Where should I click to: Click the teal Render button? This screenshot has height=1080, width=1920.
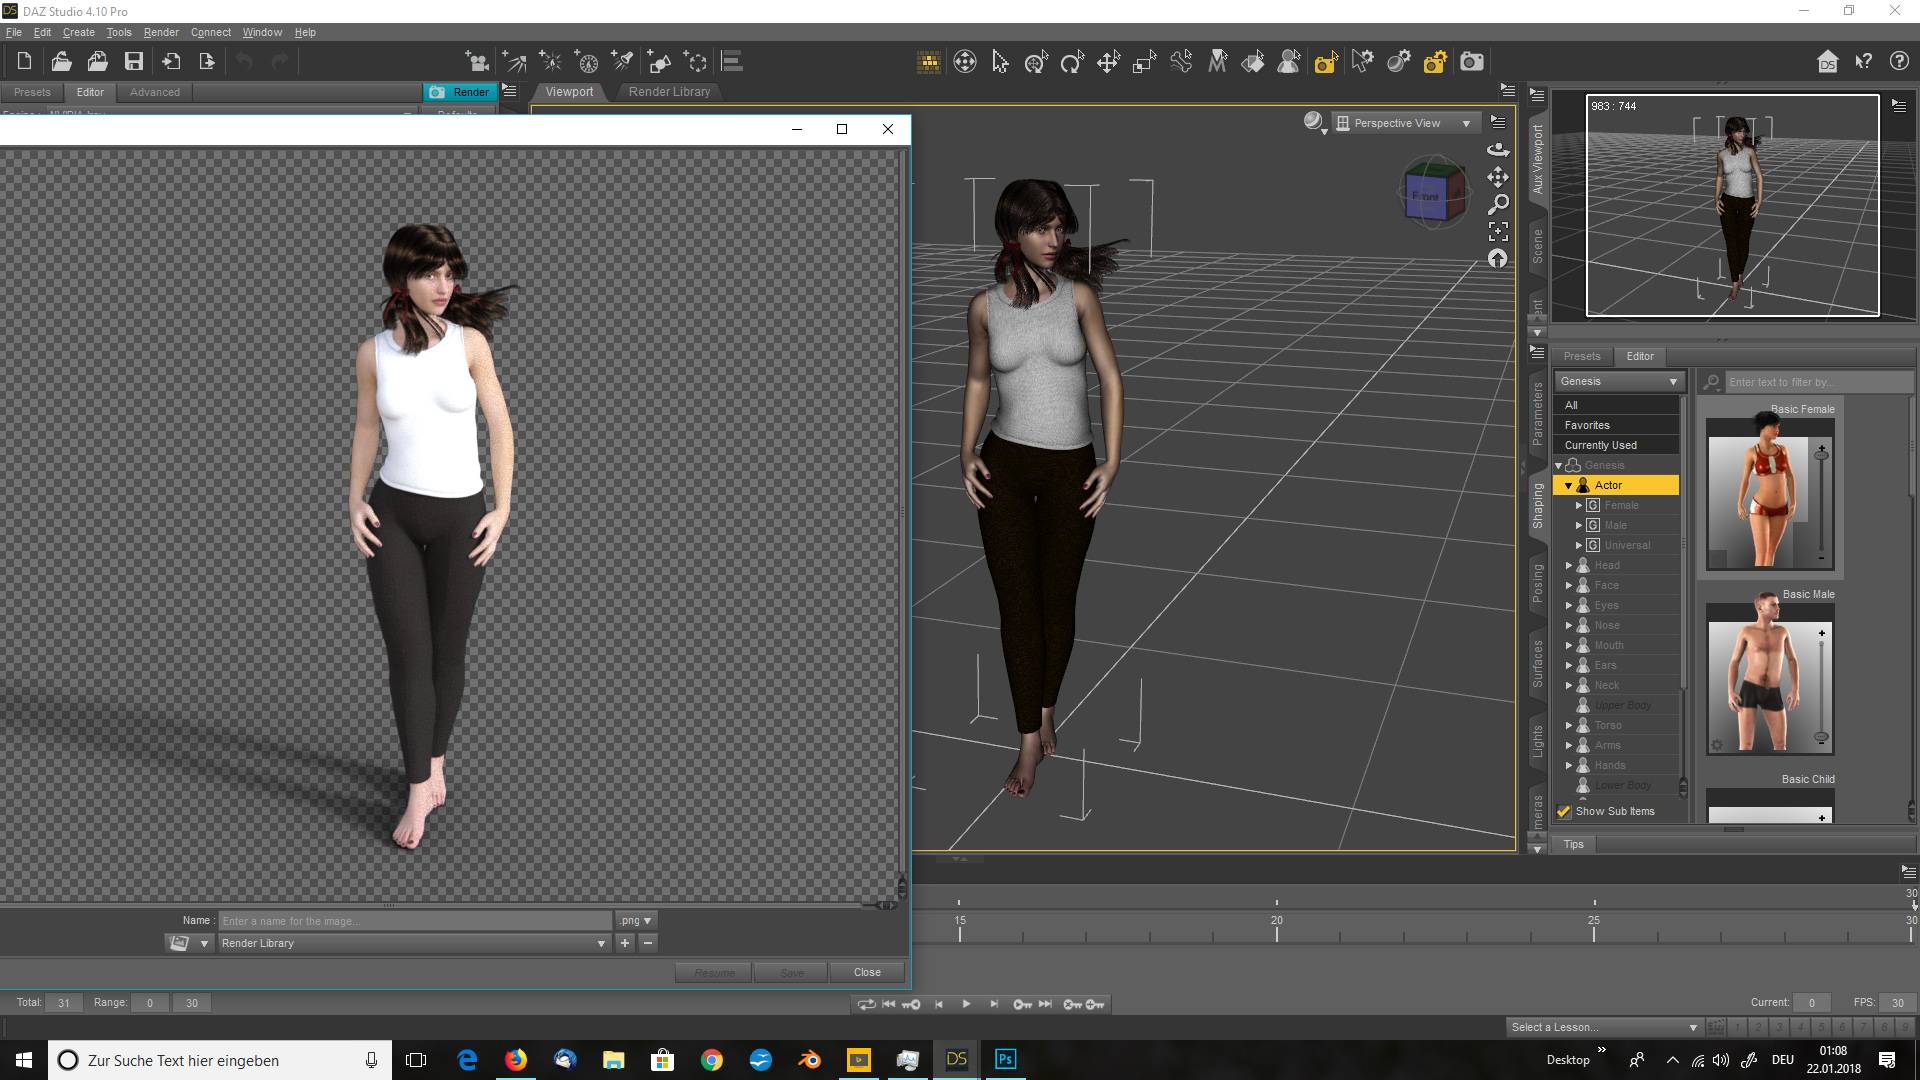[x=460, y=92]
